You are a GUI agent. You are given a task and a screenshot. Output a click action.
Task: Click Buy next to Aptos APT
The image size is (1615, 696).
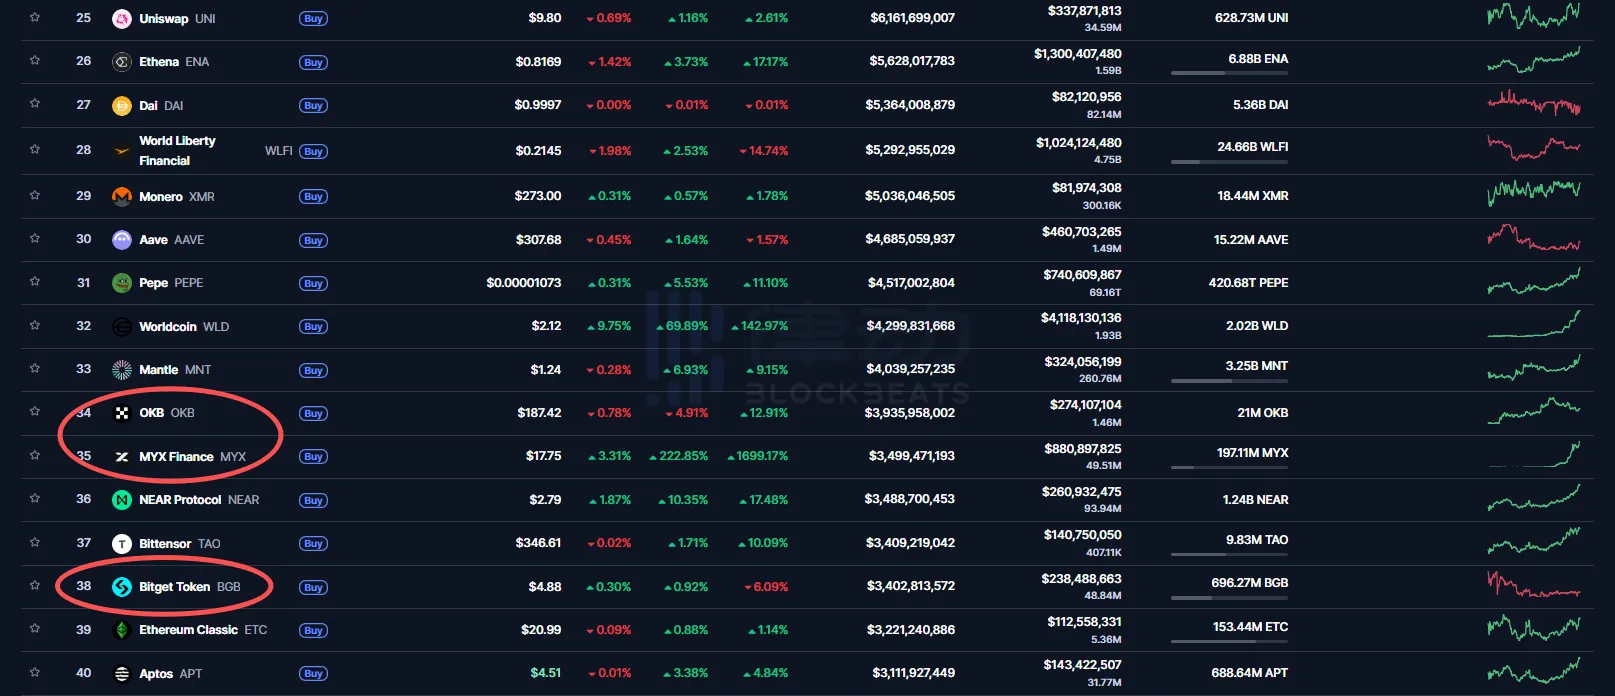(313, 672)
